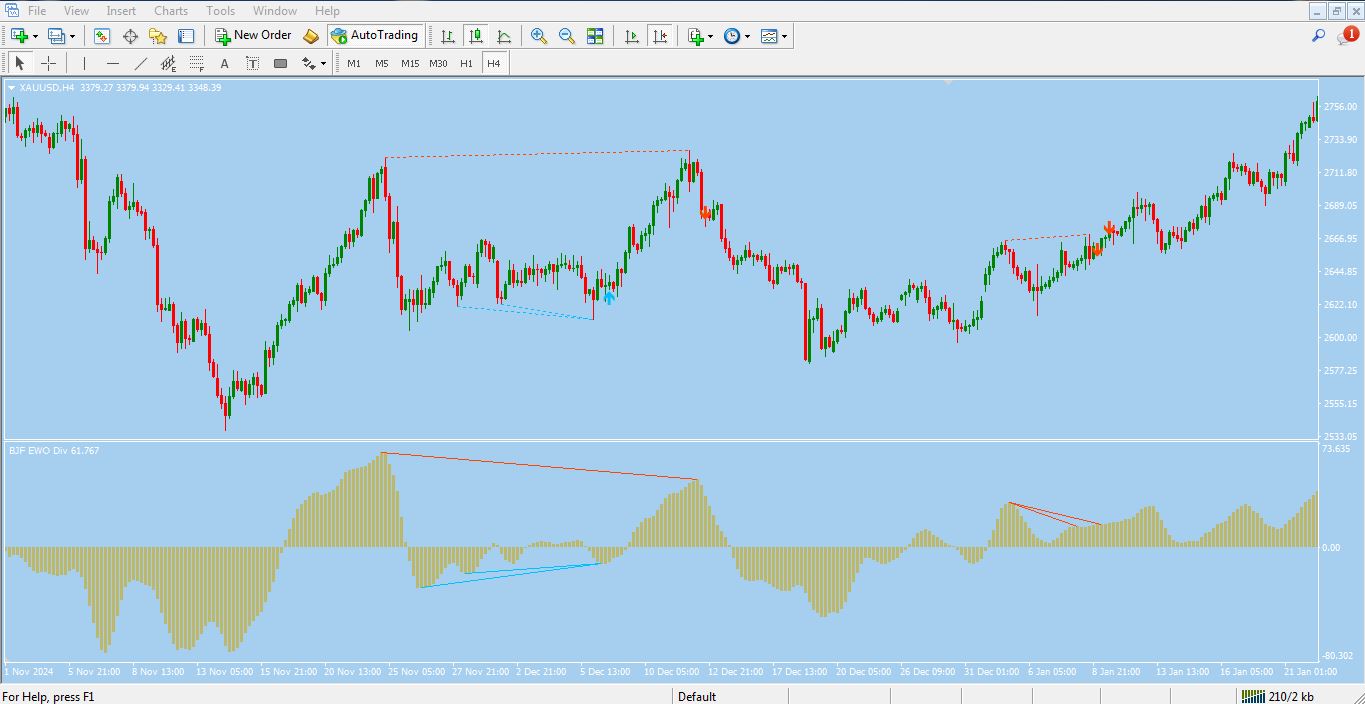The width and height of the screenshot is (1365, 704).
Task: Open the Charts menu
Action: point(170,10)
